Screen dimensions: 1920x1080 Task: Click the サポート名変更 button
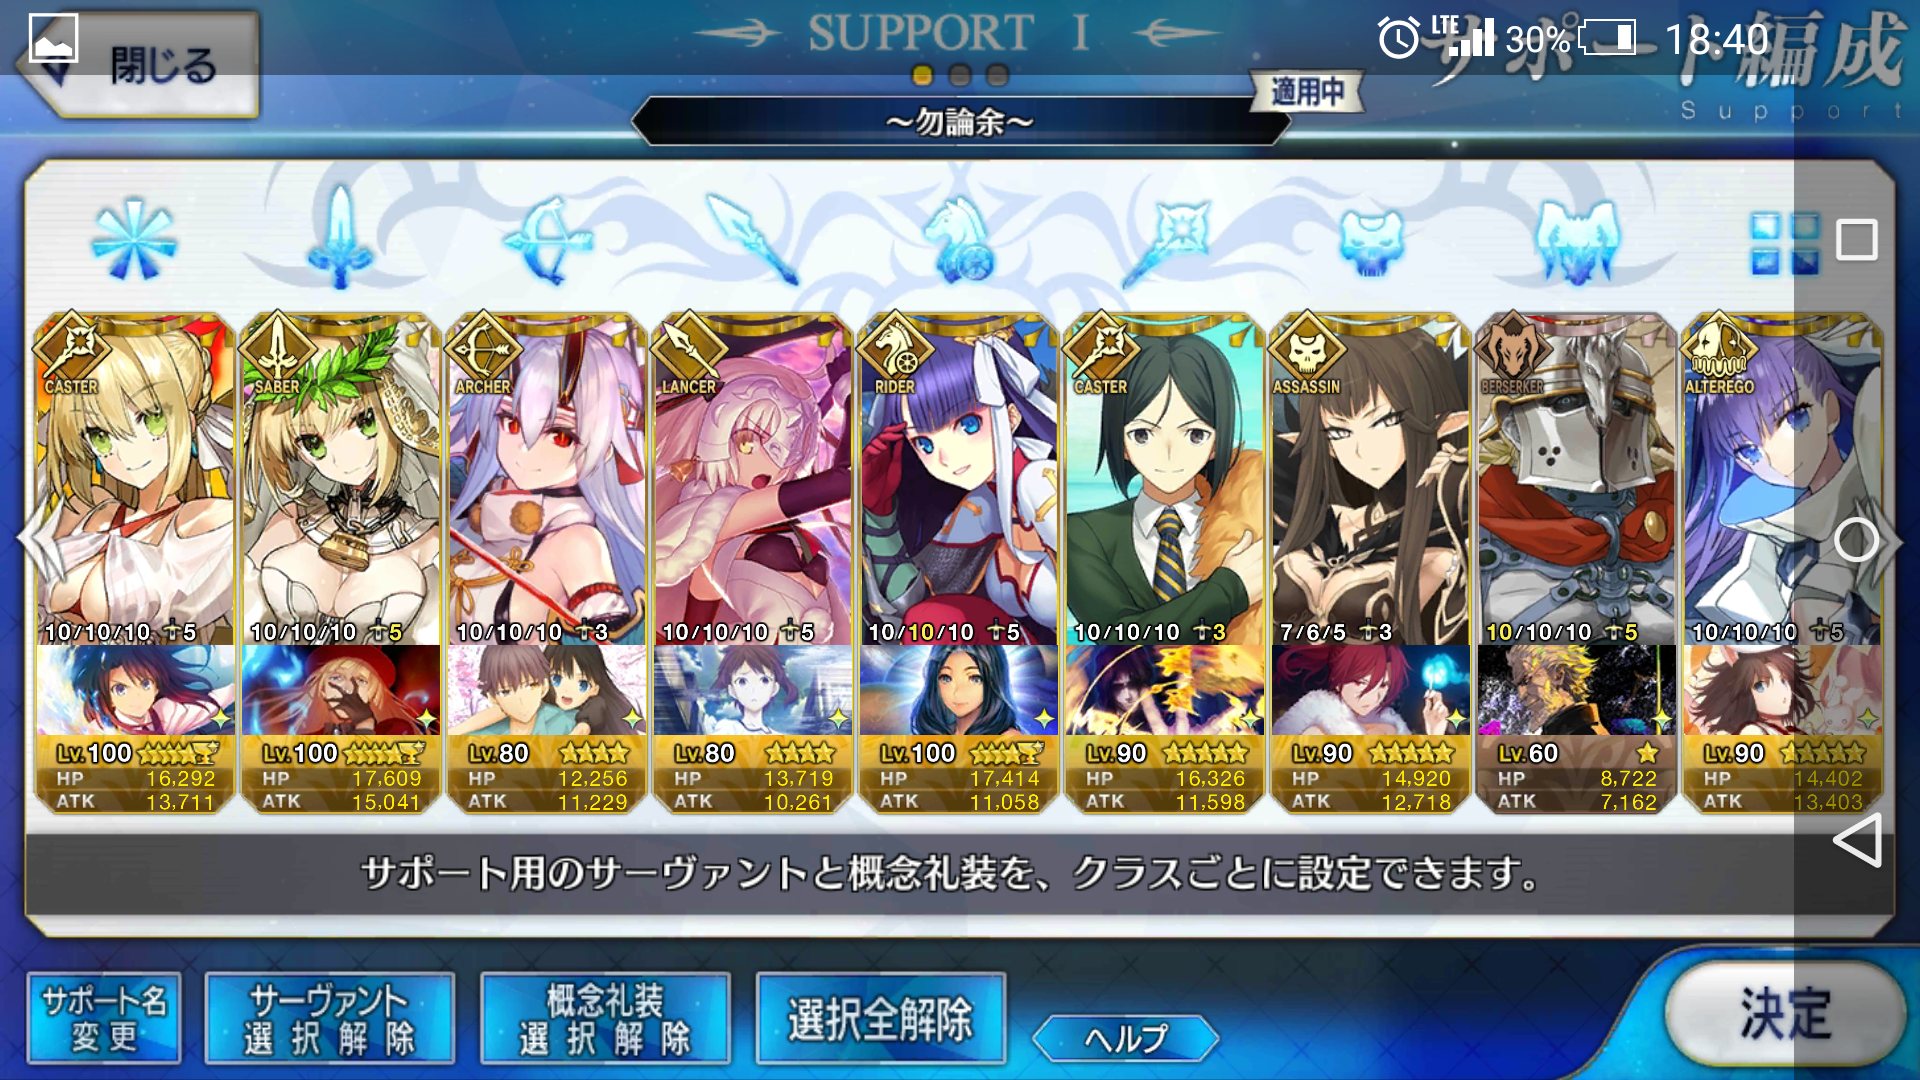[x=104, y=1018]
